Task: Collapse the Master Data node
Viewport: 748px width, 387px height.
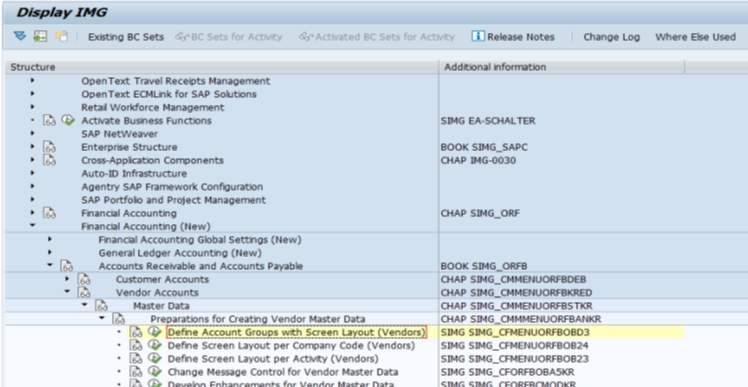Action: point(84,304)
